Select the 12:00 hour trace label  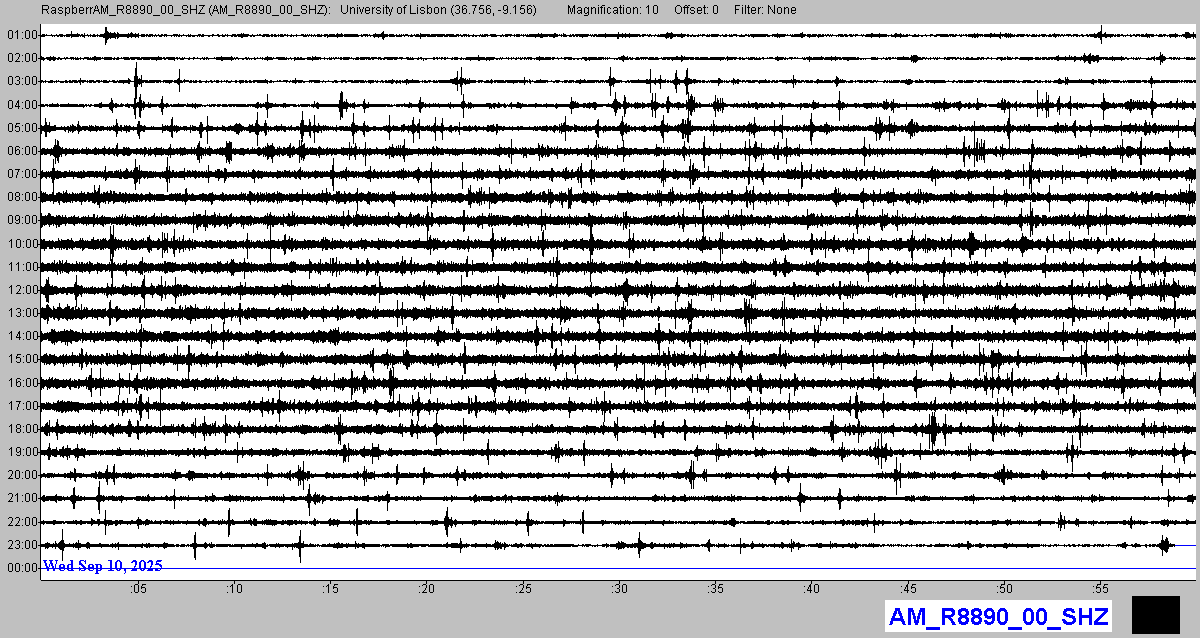coord(22,290)
